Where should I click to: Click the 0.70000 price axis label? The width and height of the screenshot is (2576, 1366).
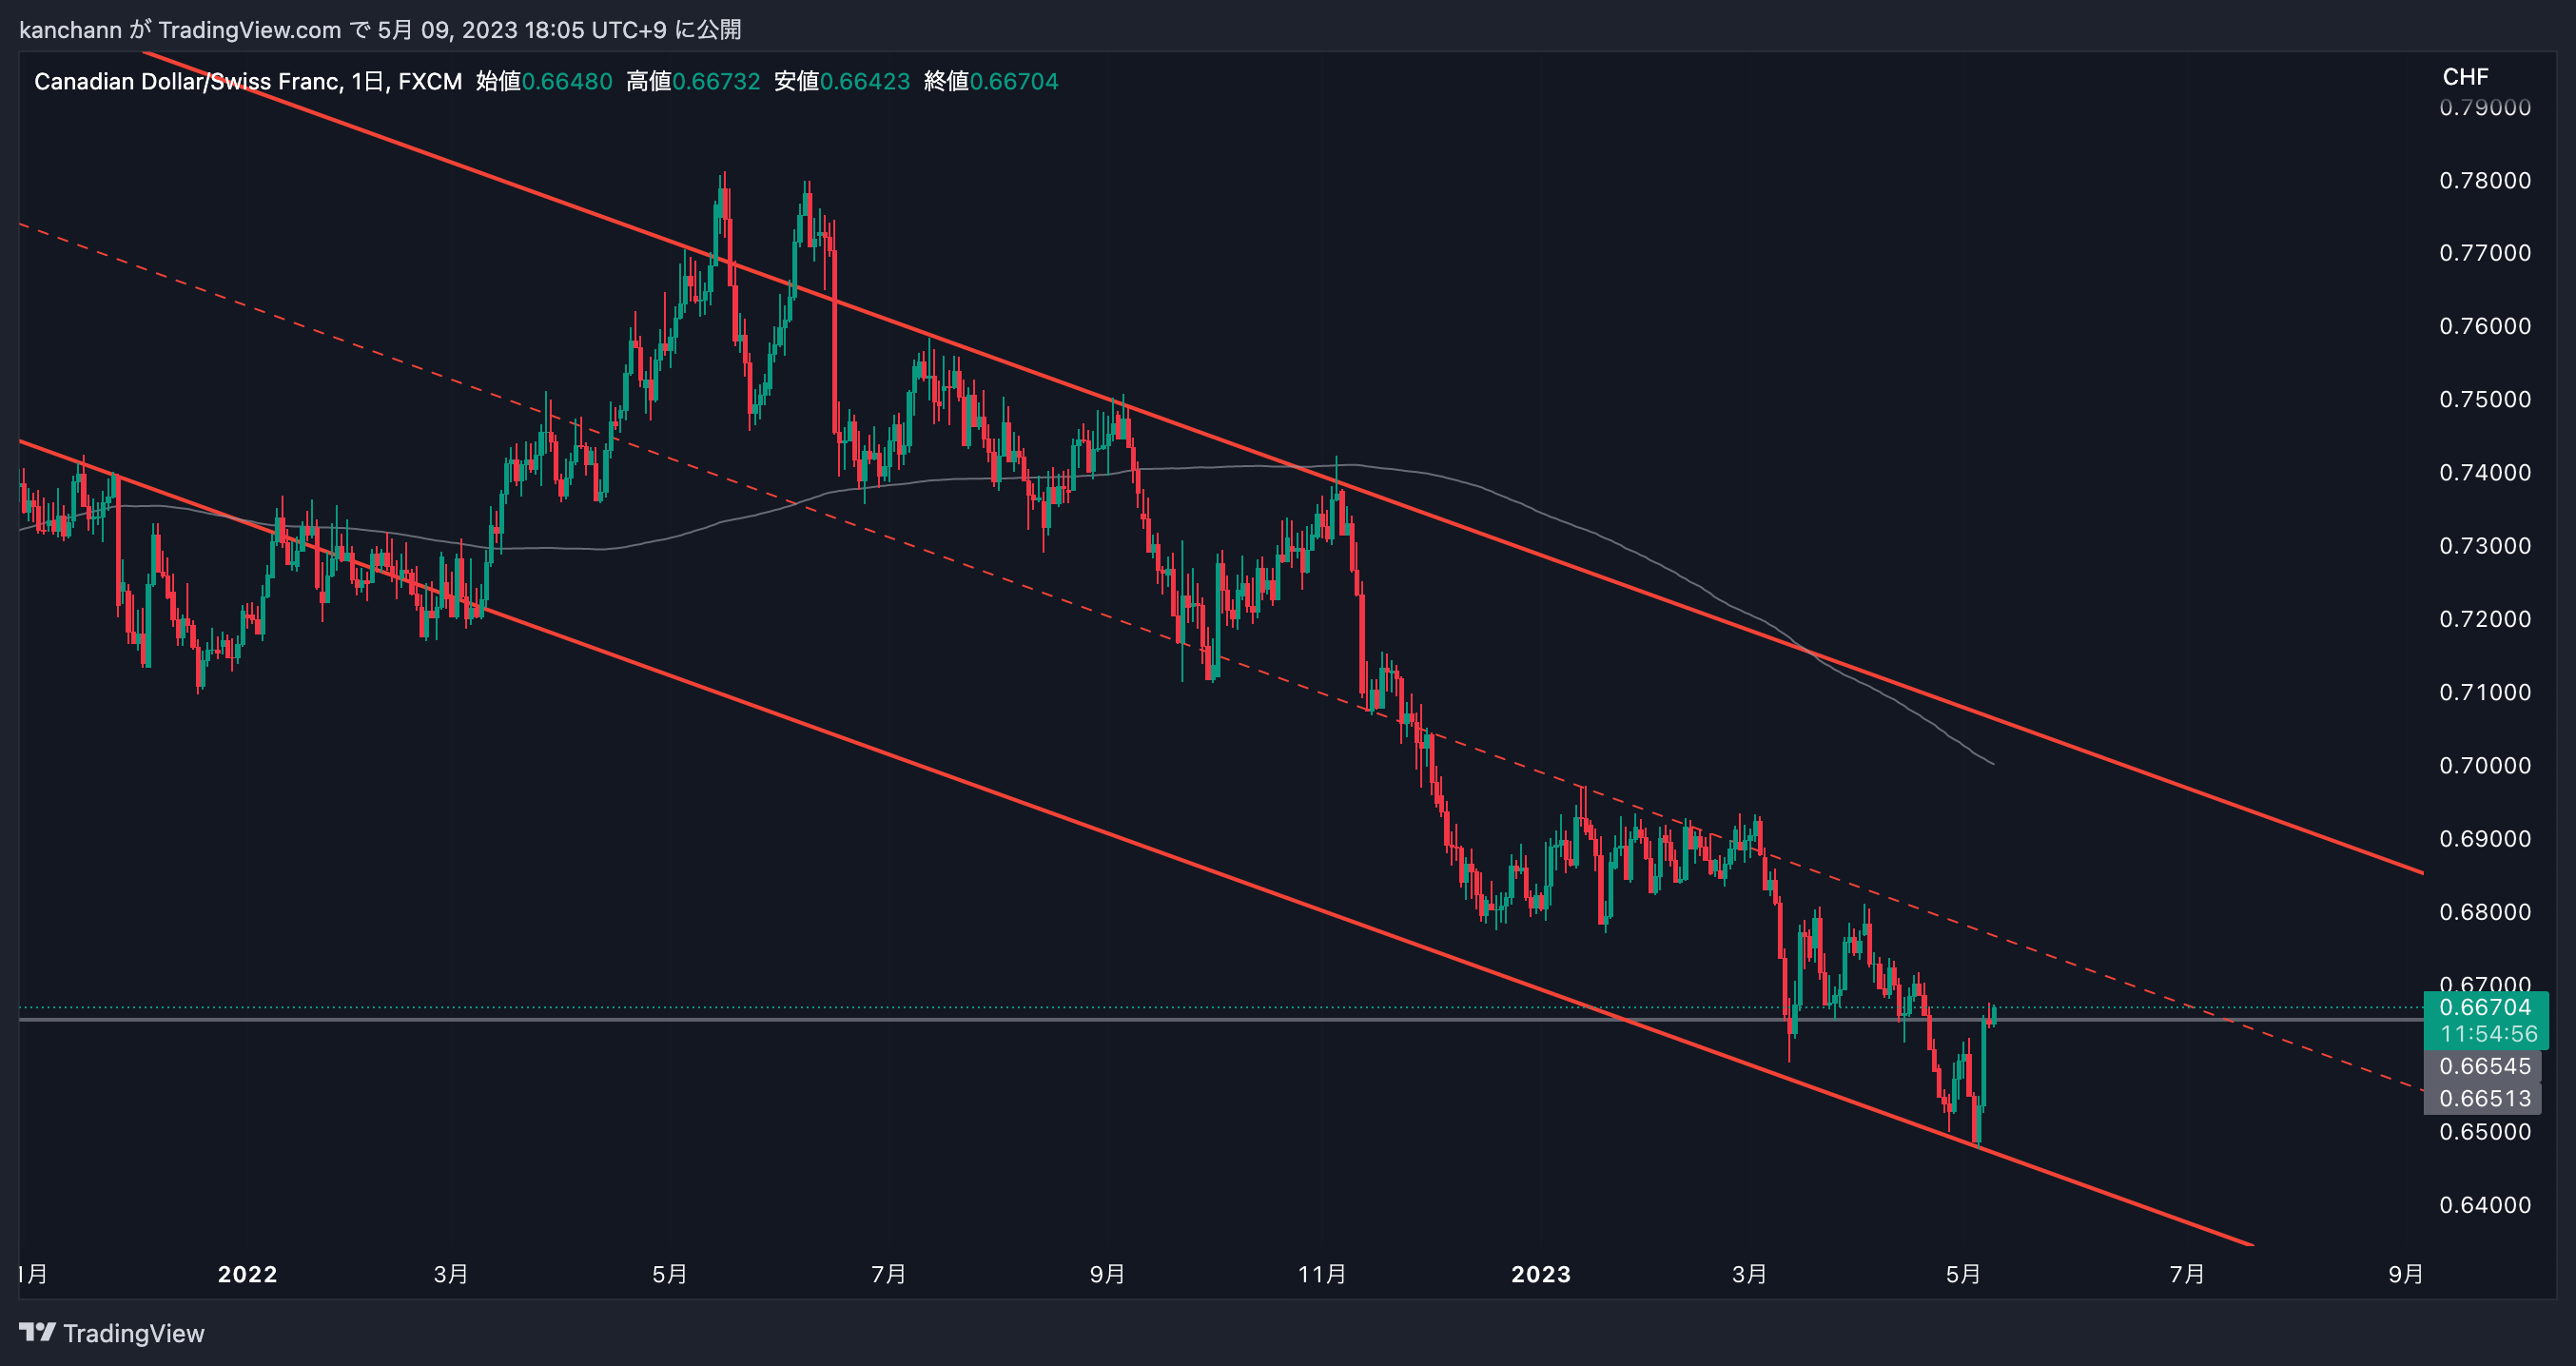click(2485, 765)
